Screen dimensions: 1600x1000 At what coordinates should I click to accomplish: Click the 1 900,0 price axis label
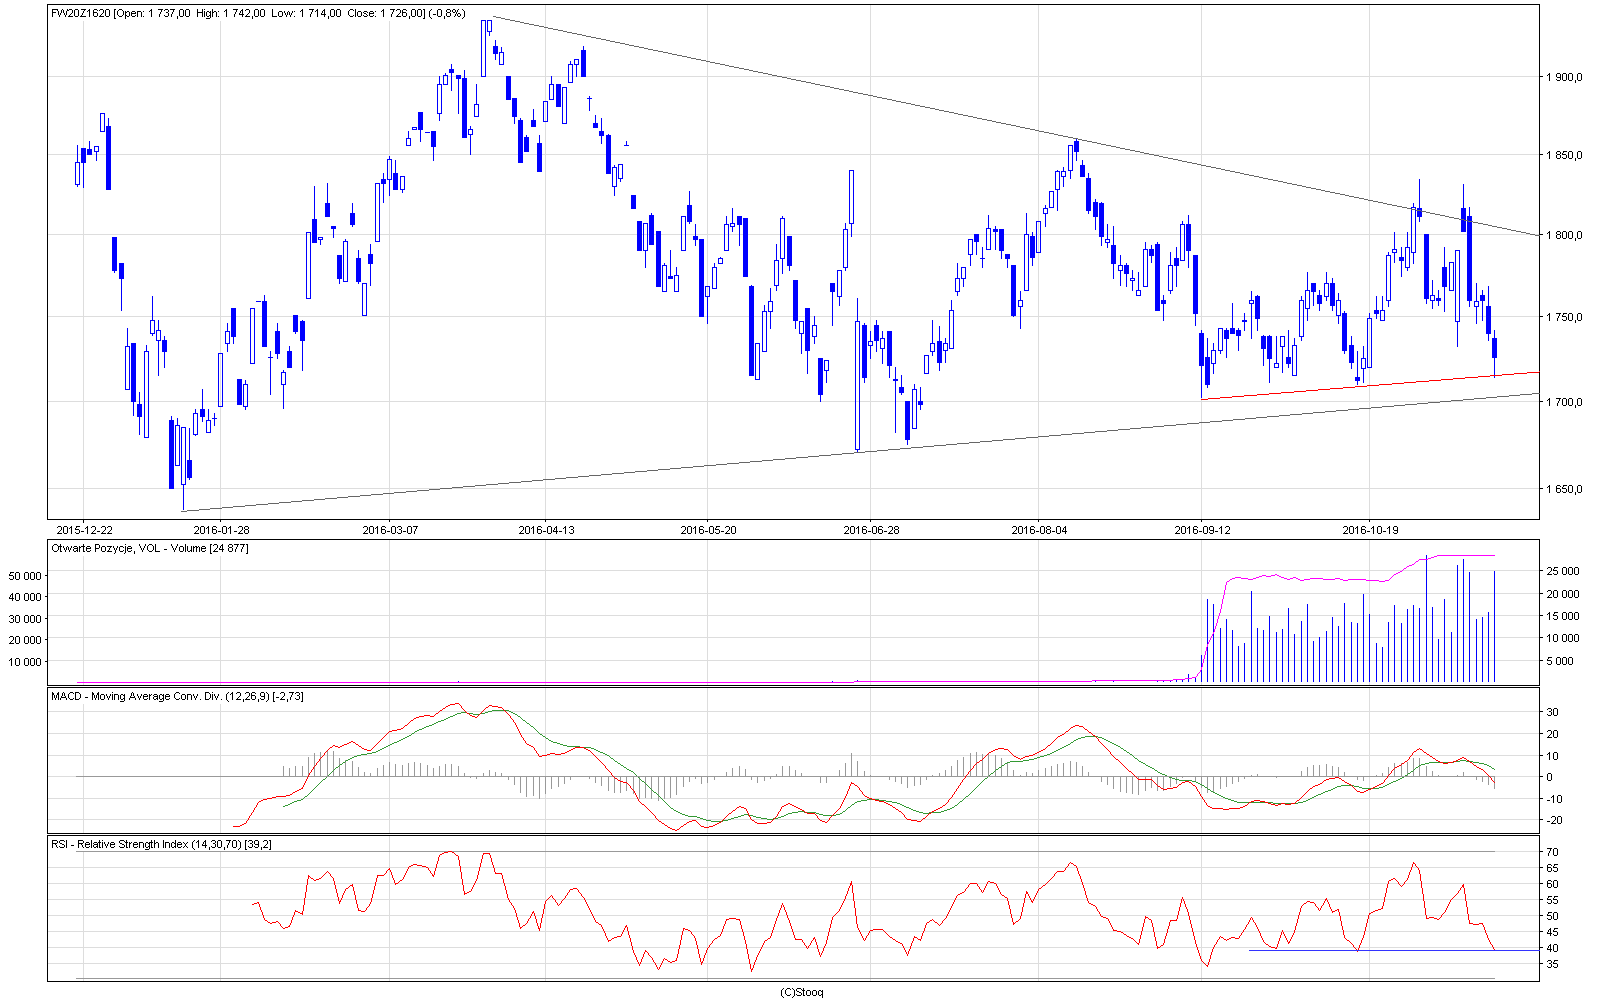[1564, 77]
